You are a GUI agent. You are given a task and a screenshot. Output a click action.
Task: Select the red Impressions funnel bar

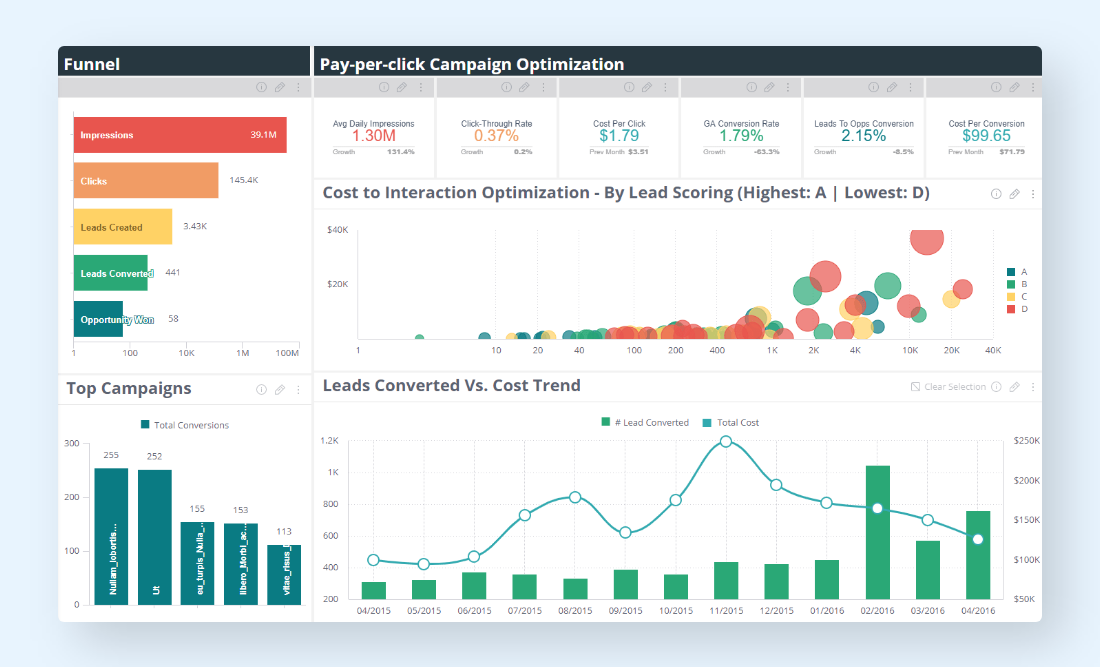[x=180, y=135]
